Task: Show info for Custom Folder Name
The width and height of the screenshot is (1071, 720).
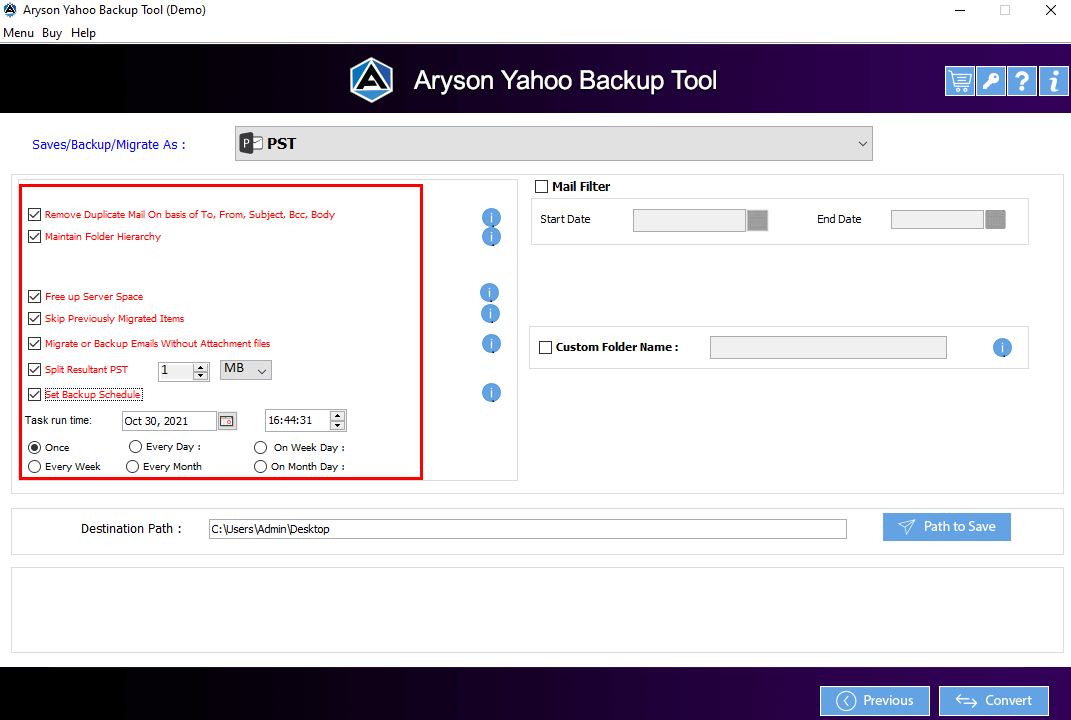Action: point(1002,348)
